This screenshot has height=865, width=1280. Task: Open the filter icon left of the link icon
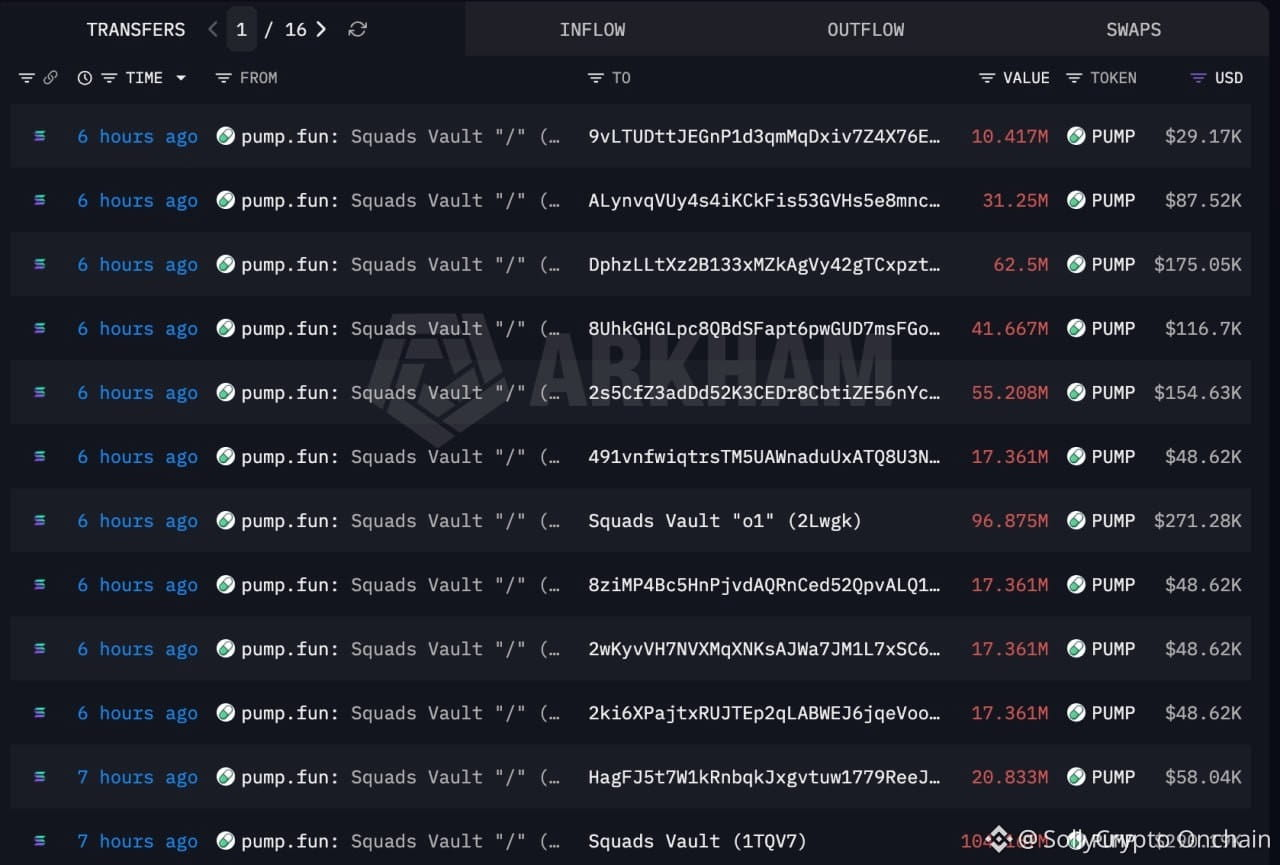pos(27,78)
